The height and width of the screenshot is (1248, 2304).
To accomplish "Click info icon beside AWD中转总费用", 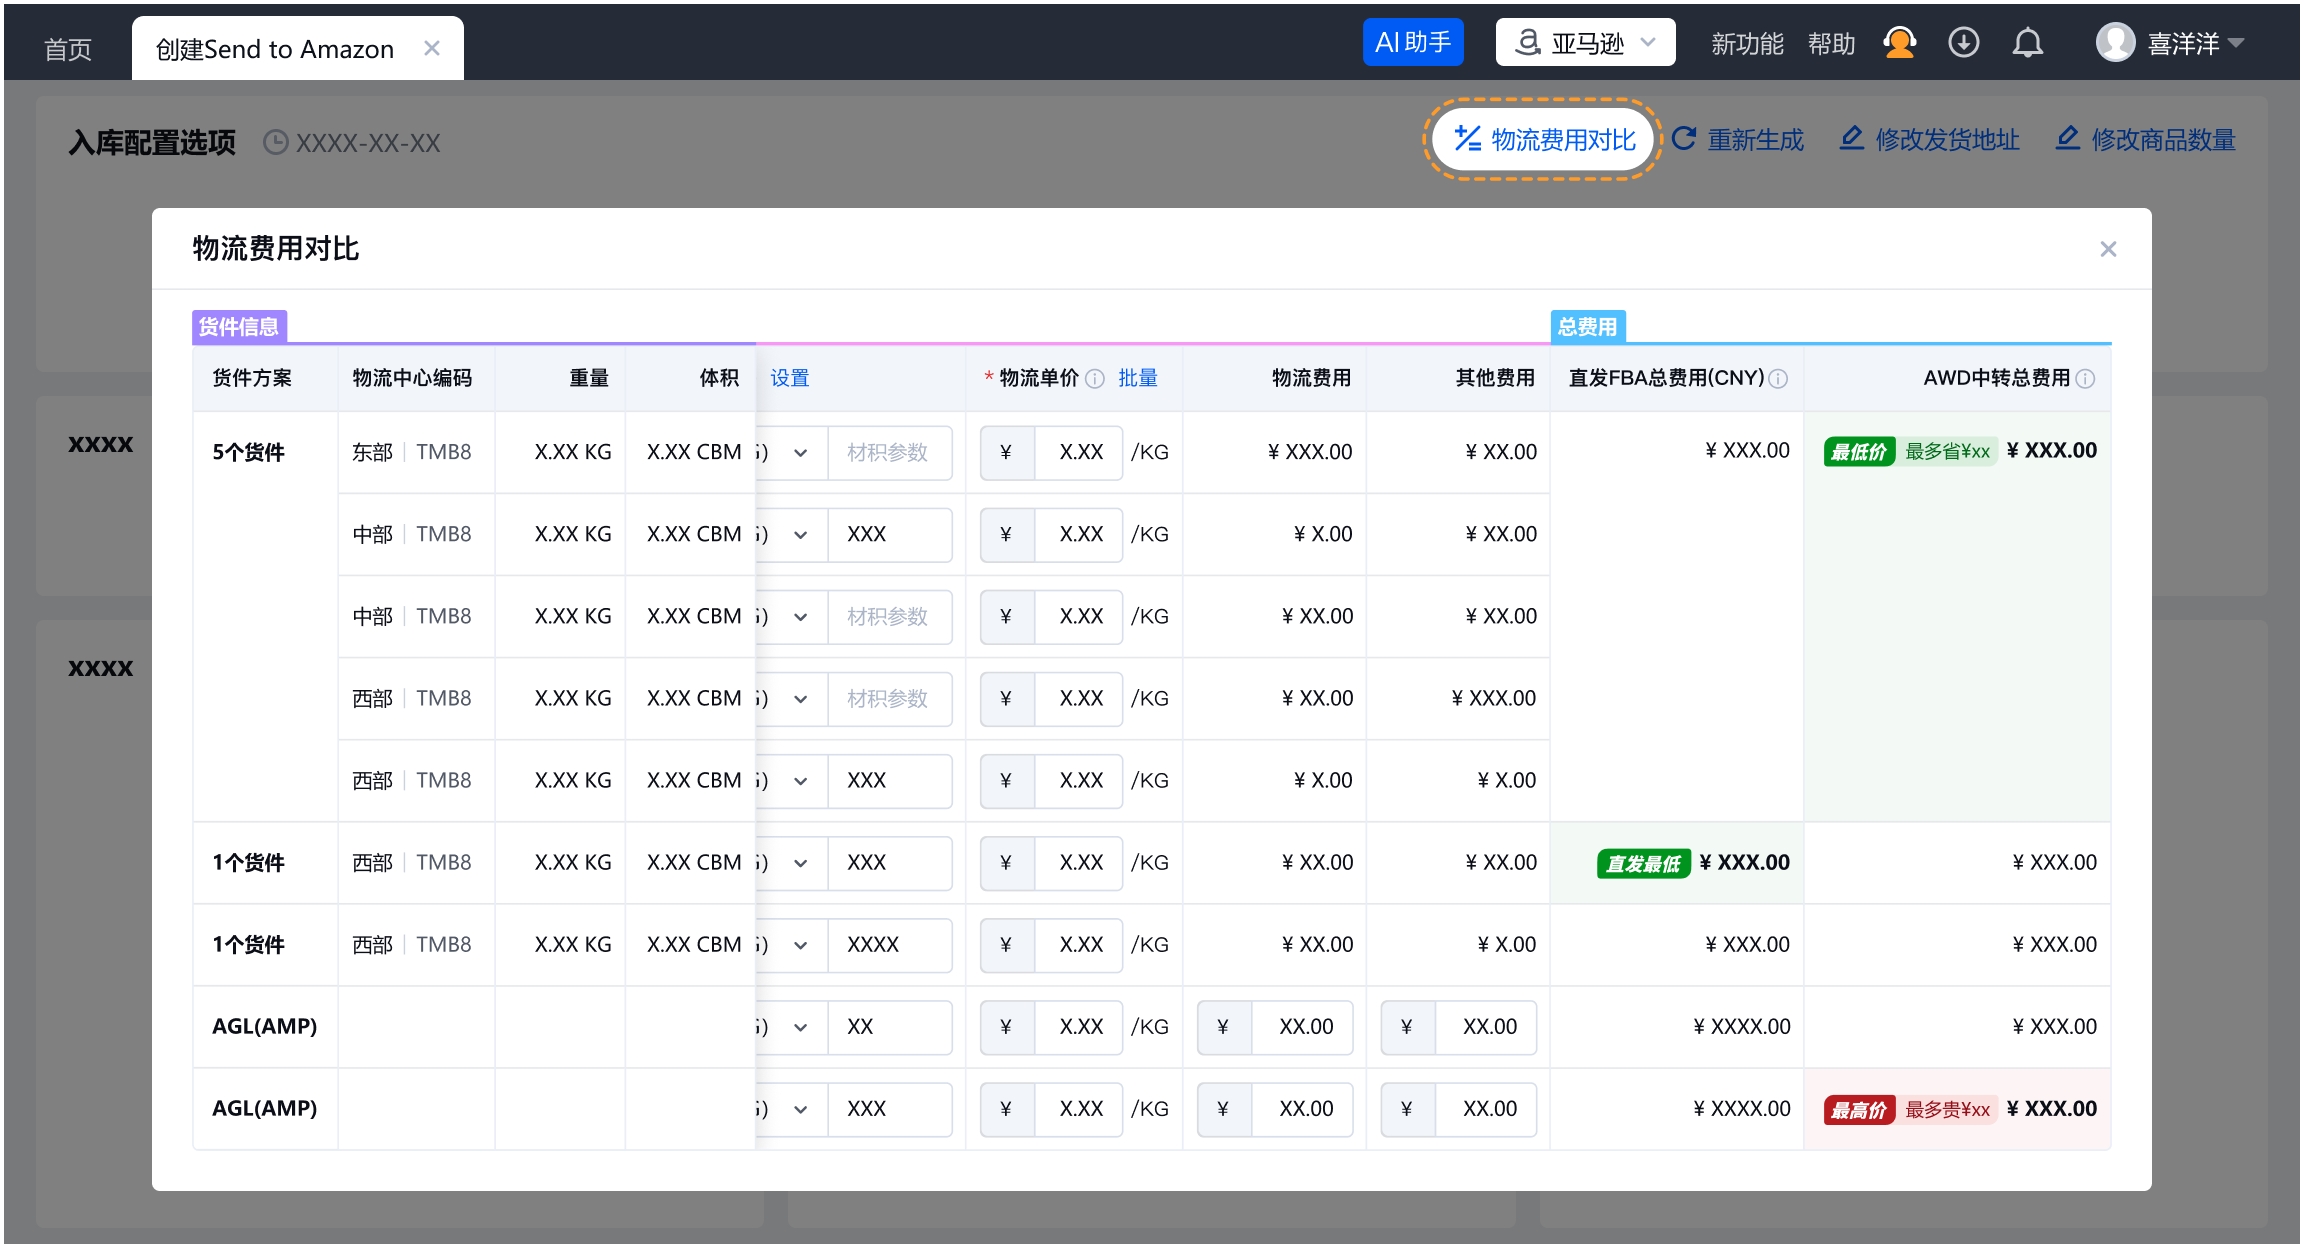I will (2085, 378).
